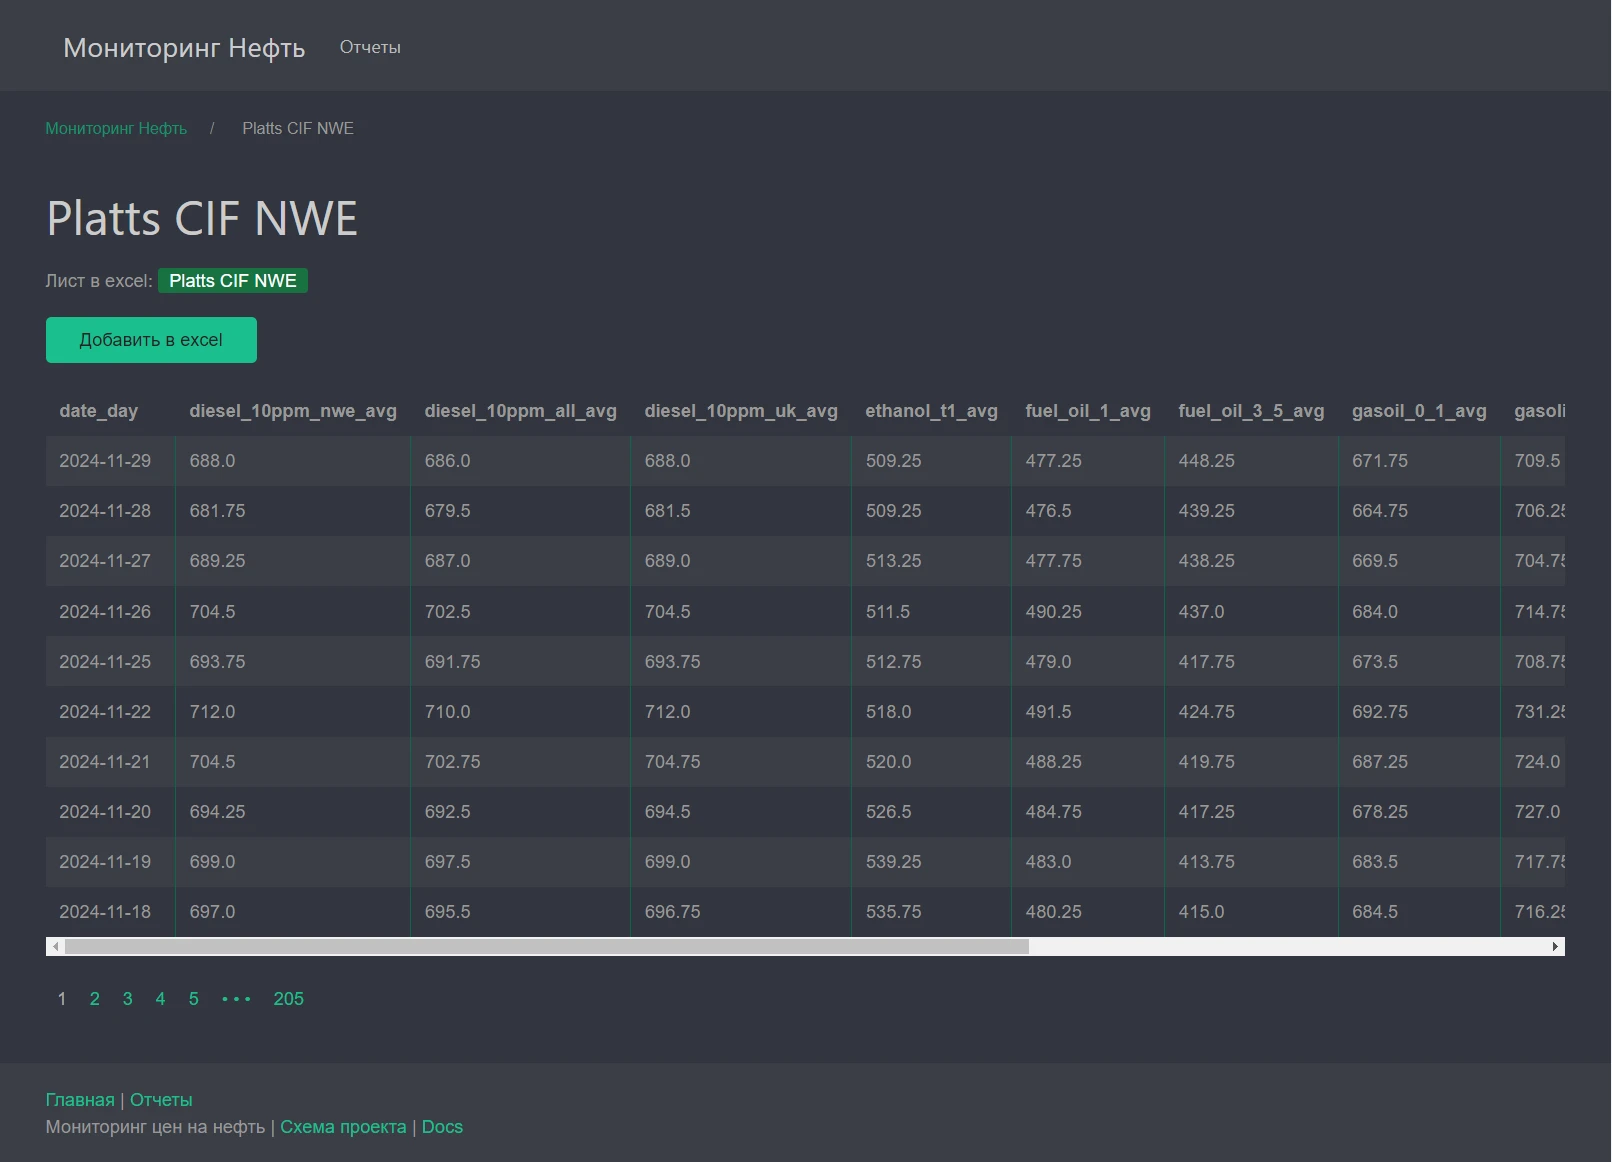The height and width of the screenshot is (1162, 1612).
Task: Click the right scrollbar arrow
Action: tap(1555, 946)
